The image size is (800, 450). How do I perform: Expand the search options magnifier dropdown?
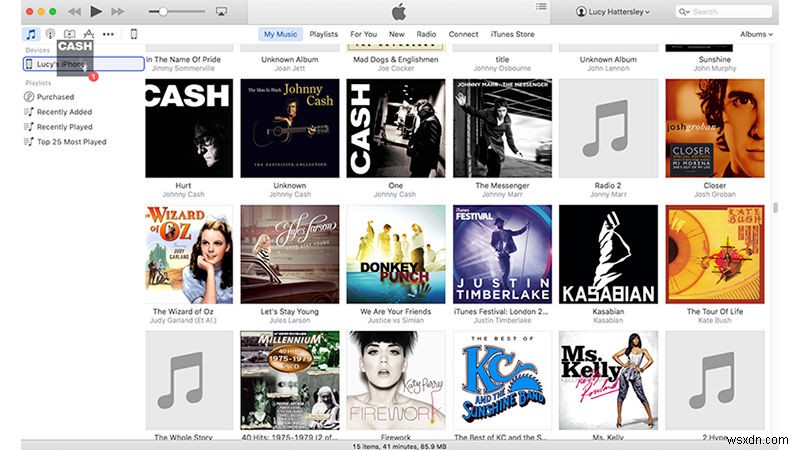click(x=685, y=12)
